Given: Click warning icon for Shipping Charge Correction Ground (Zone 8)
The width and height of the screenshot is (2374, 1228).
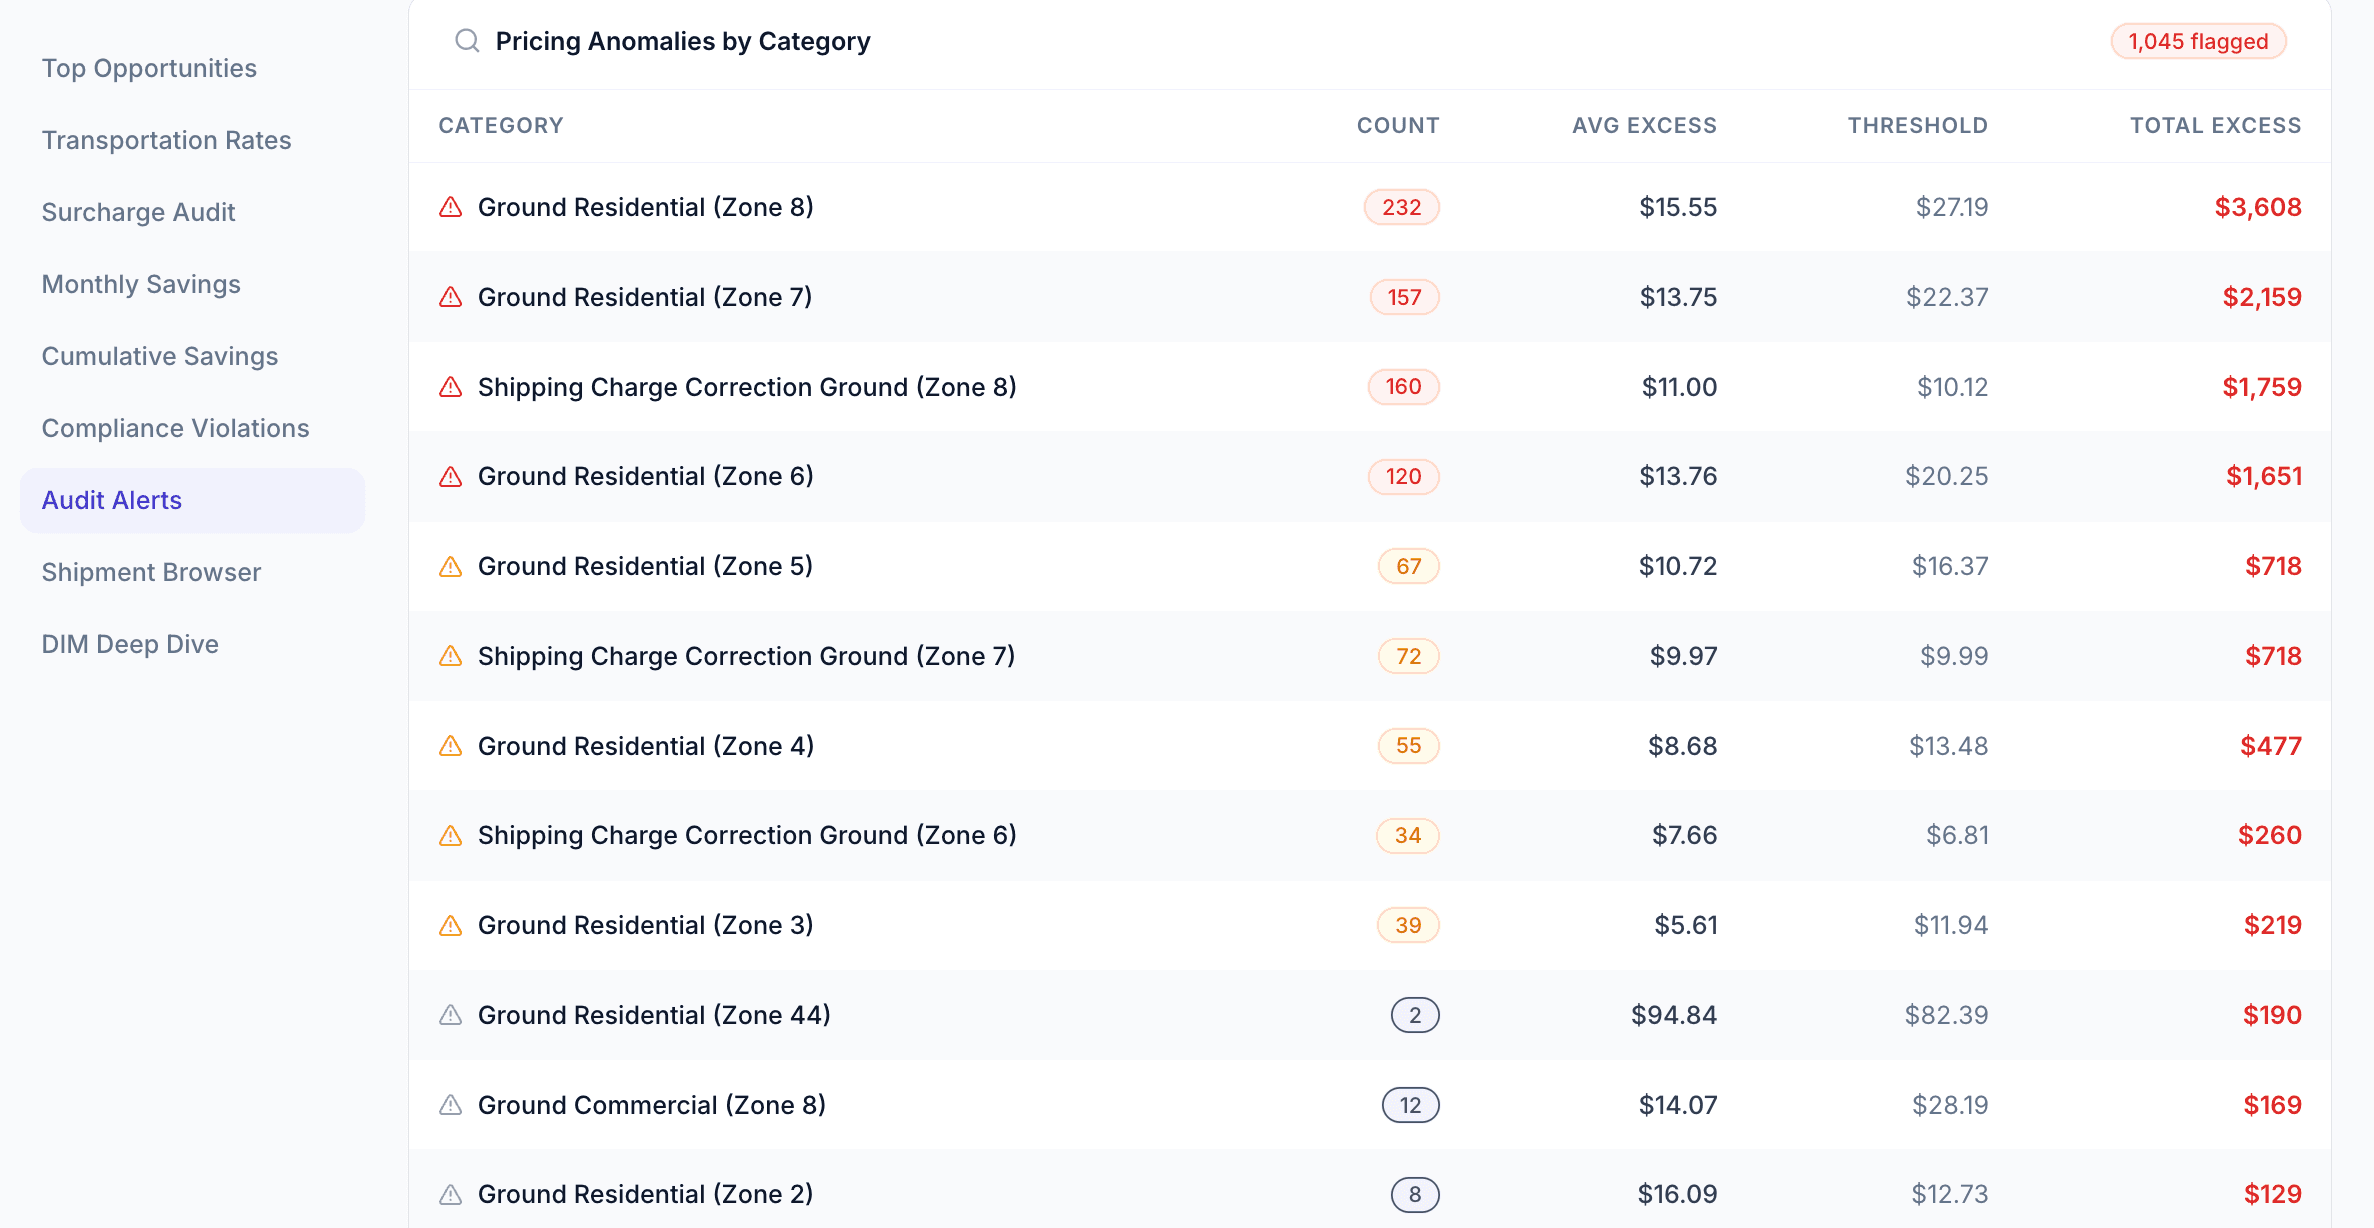Looking at the screenshot, I should pos(451,387).
